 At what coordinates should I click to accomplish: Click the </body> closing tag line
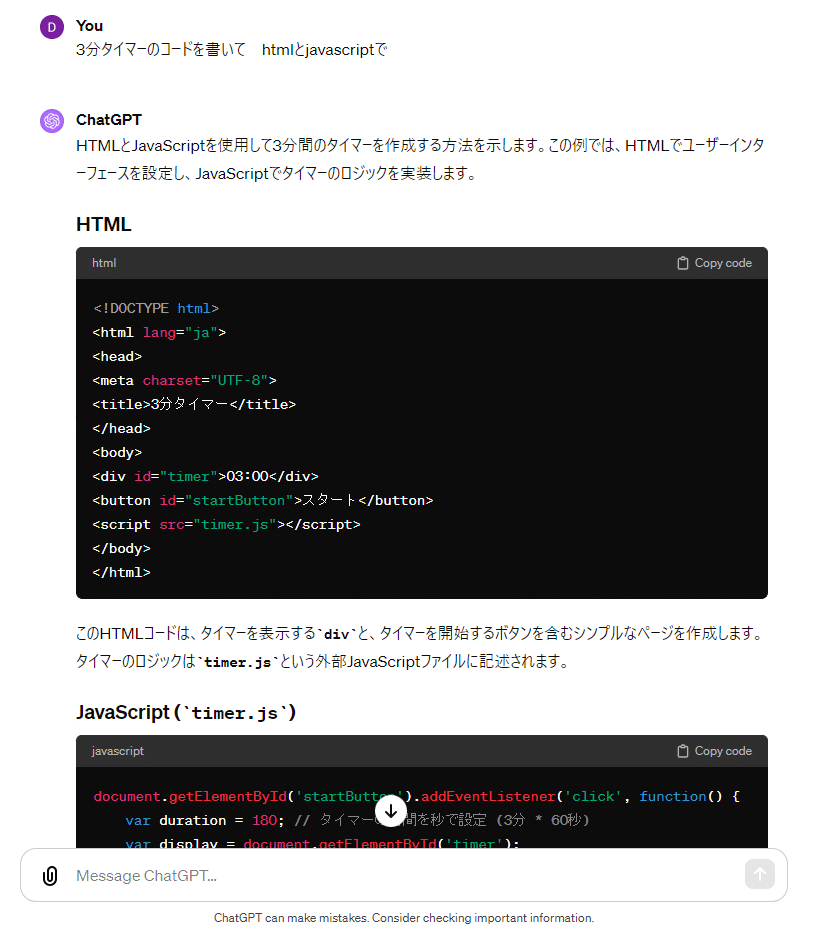(x=121, y=549)
